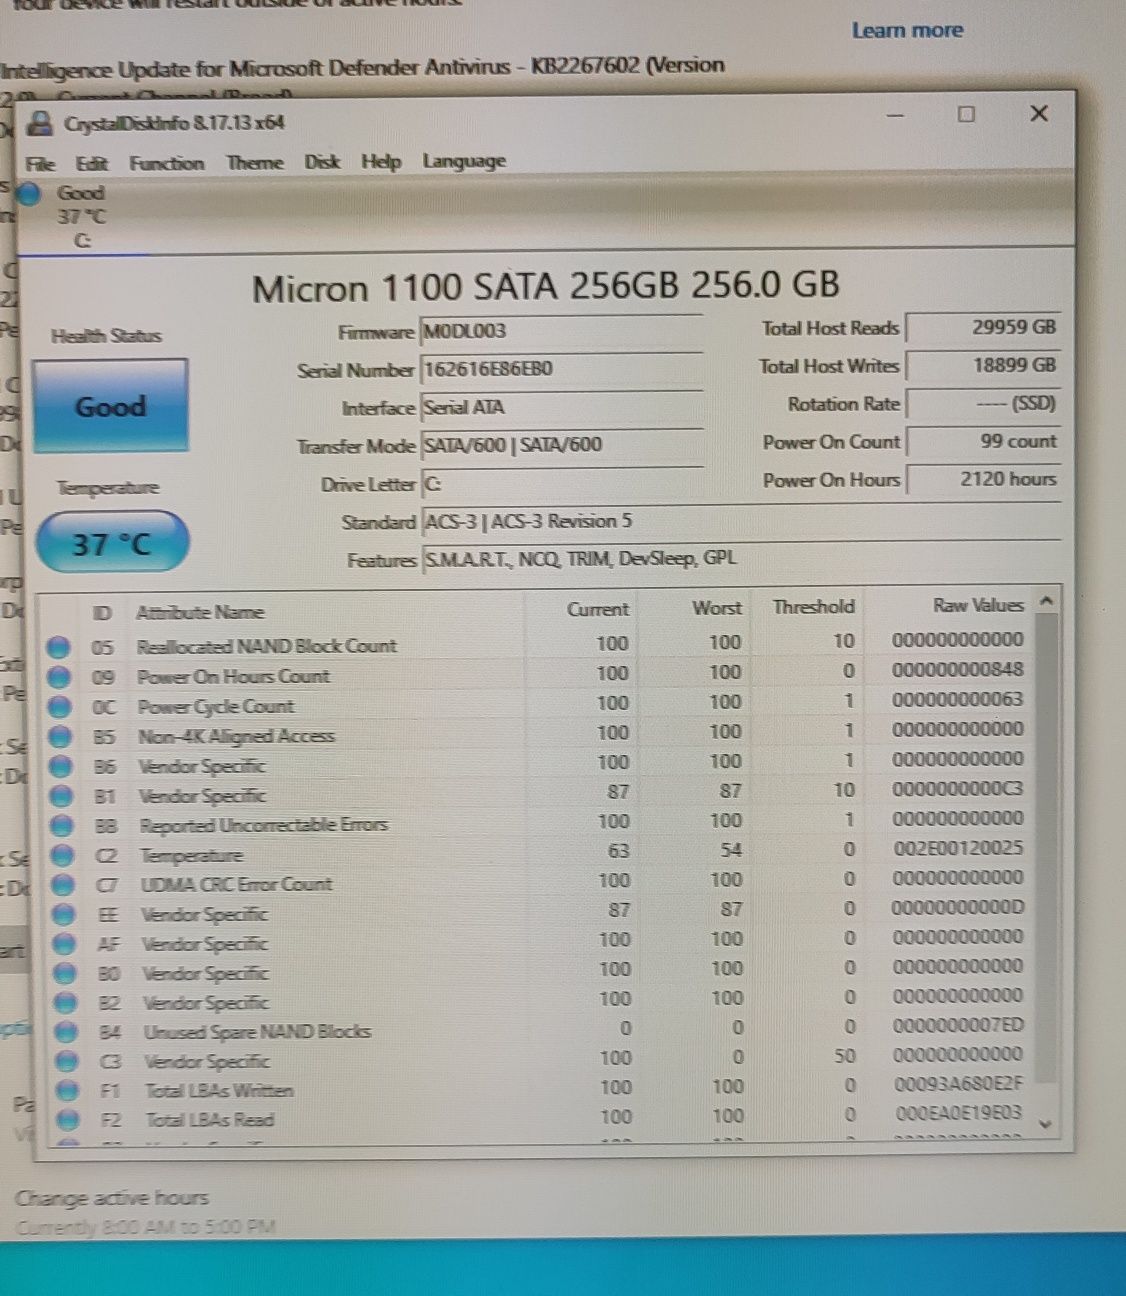Select the Power Cycle Count row name
The image size is (1126, 1296).
point(216,706)
